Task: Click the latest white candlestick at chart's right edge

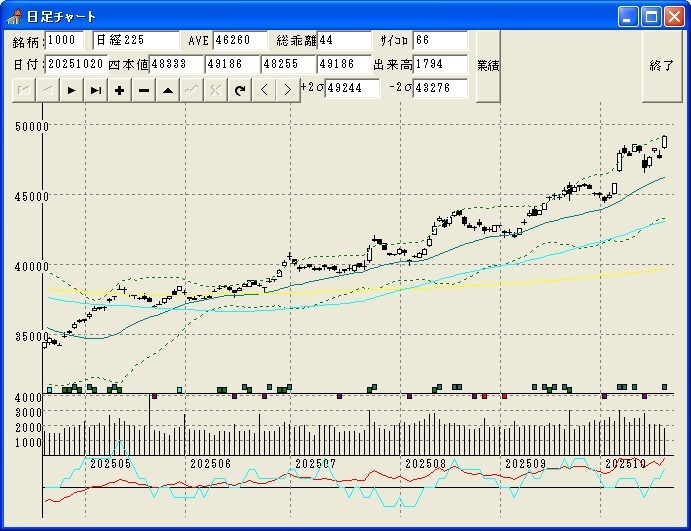Action: point(665,142)
